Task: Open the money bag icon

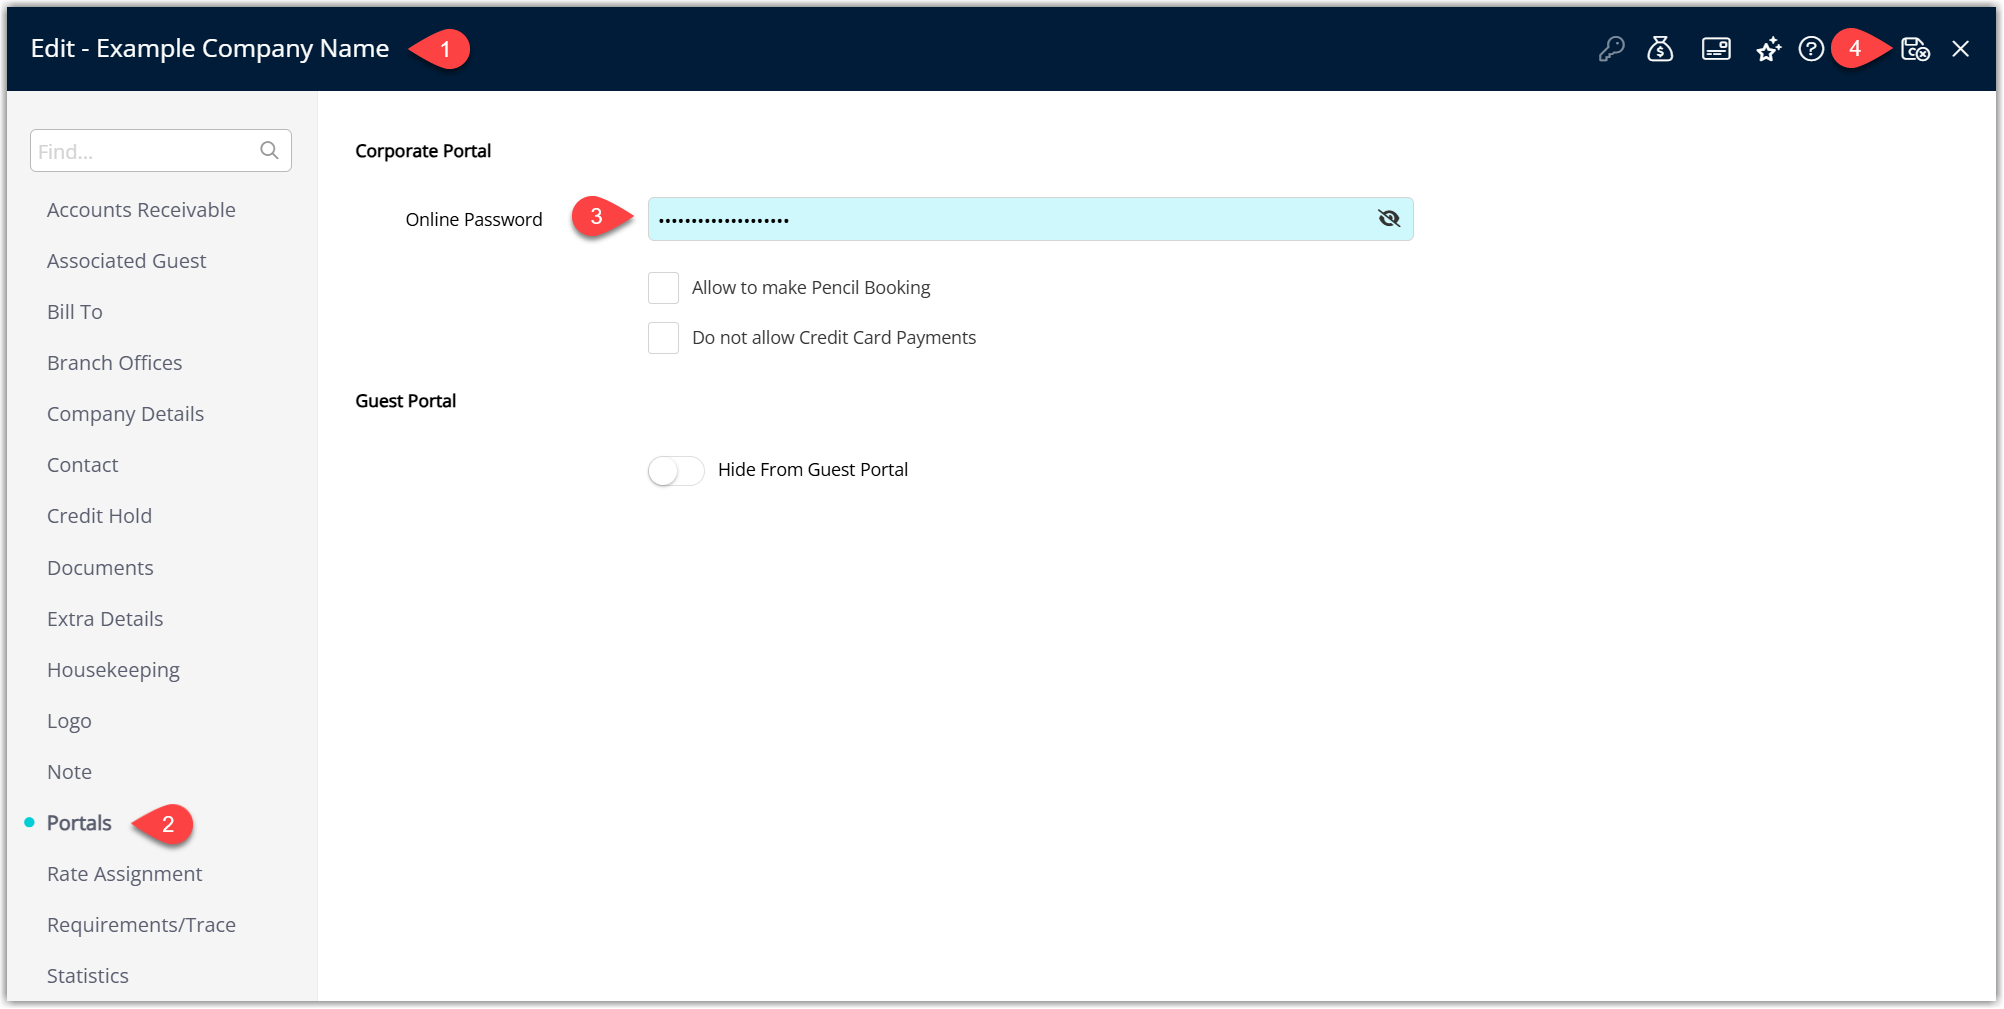Action: coord(1660,49)
